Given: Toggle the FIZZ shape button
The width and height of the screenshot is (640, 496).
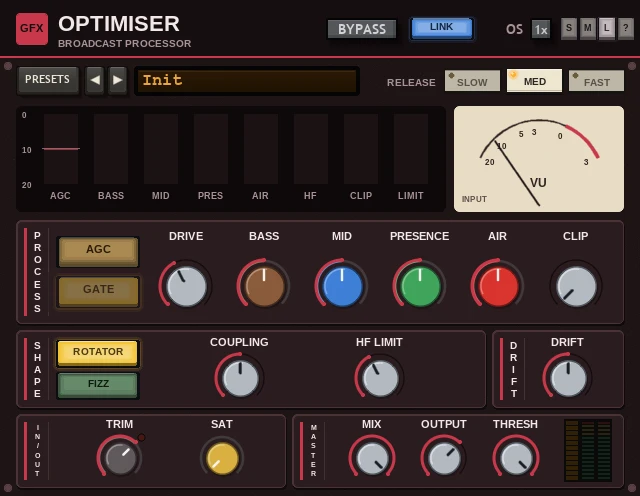Looking at the screenshot, I should click(x=98, y=385).
